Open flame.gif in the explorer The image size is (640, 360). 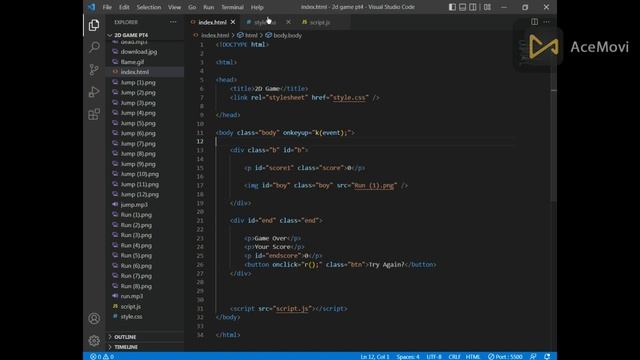[132, 62]
